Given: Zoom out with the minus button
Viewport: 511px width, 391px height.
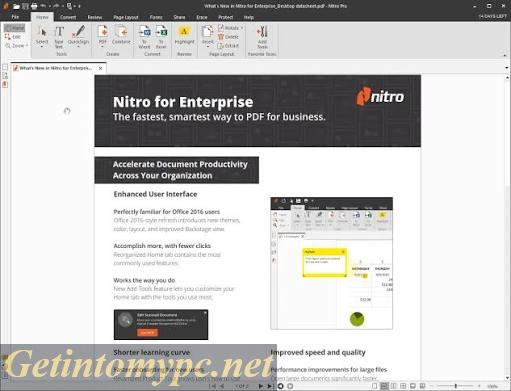Looking at the screenshot, I should tap(432, 386).
